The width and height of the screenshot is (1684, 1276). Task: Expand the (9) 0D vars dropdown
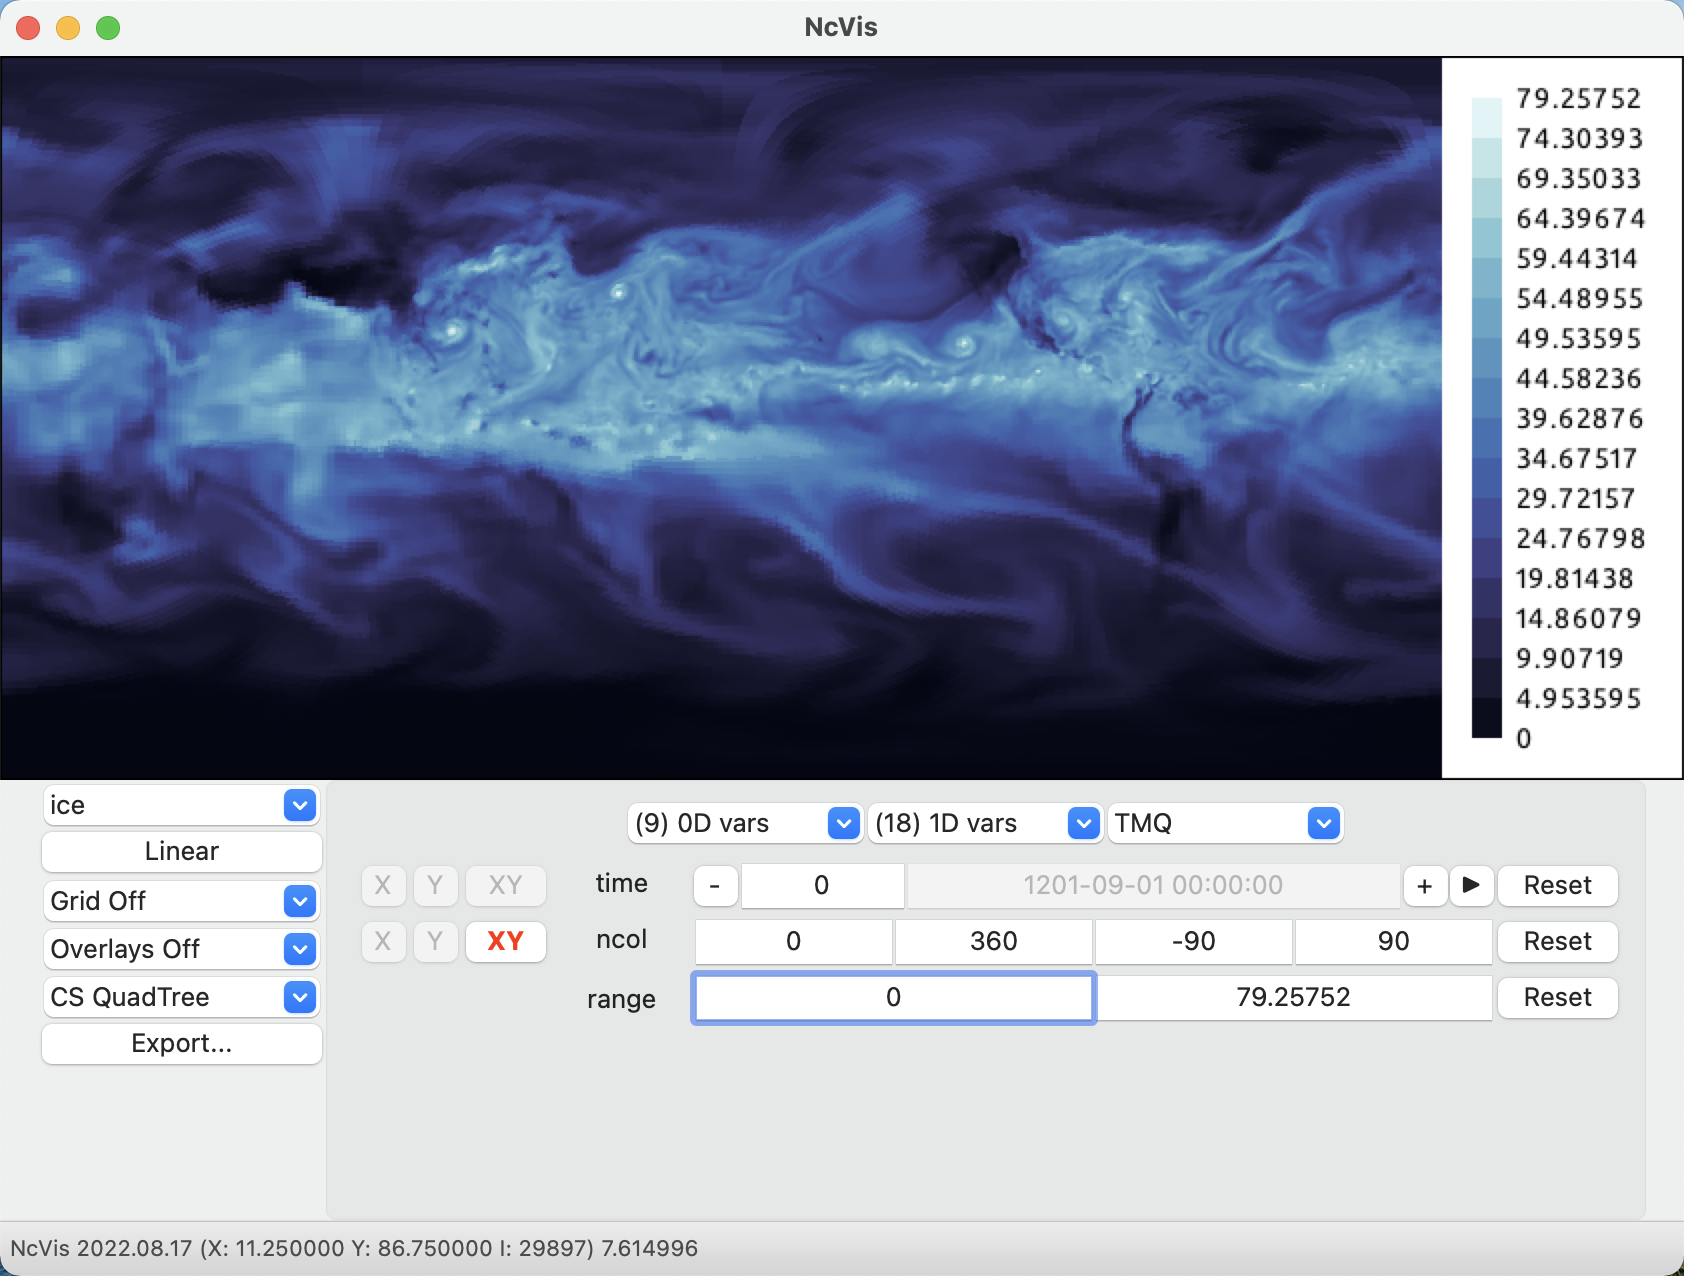[745, 823]
